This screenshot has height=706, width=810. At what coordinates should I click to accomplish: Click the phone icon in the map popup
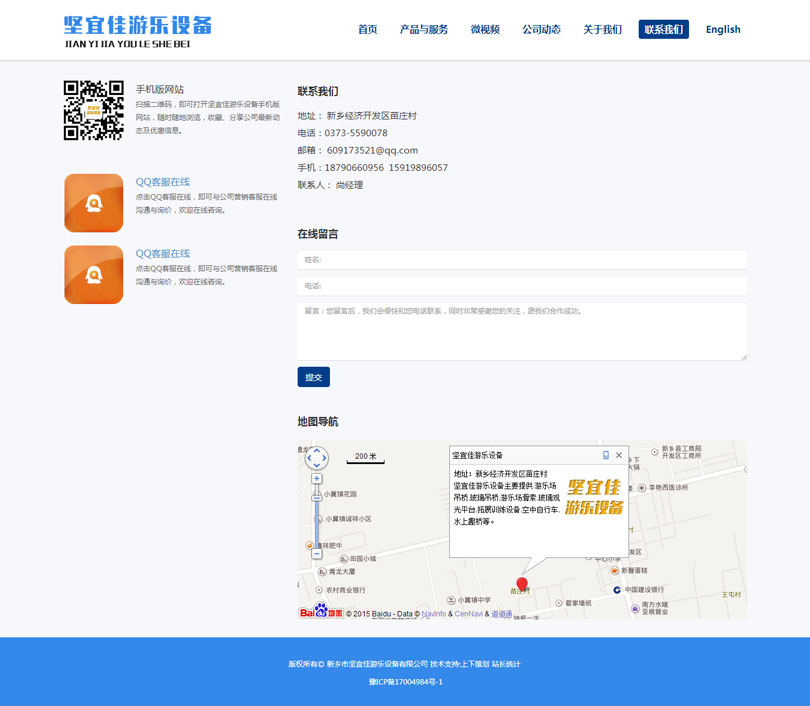click(605, 455)
